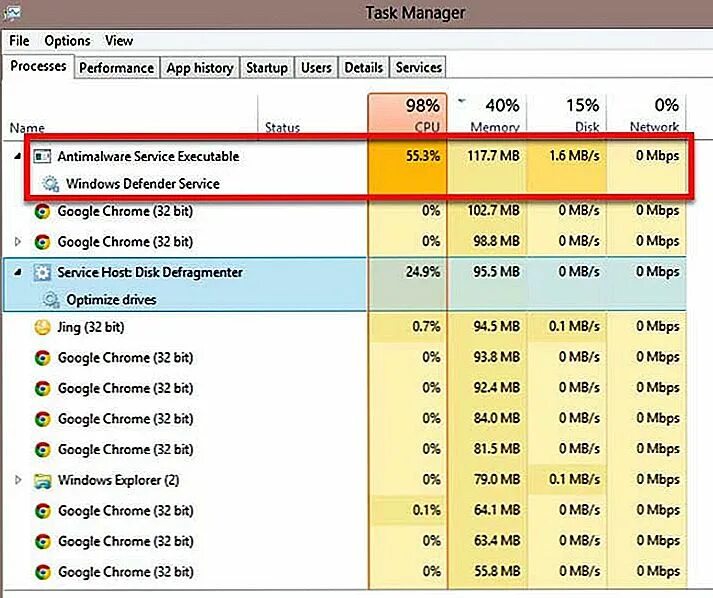713x598 pixels.
Task: Collapse the Service Host: Disk Defragmenter group
Action: point(17,272)
